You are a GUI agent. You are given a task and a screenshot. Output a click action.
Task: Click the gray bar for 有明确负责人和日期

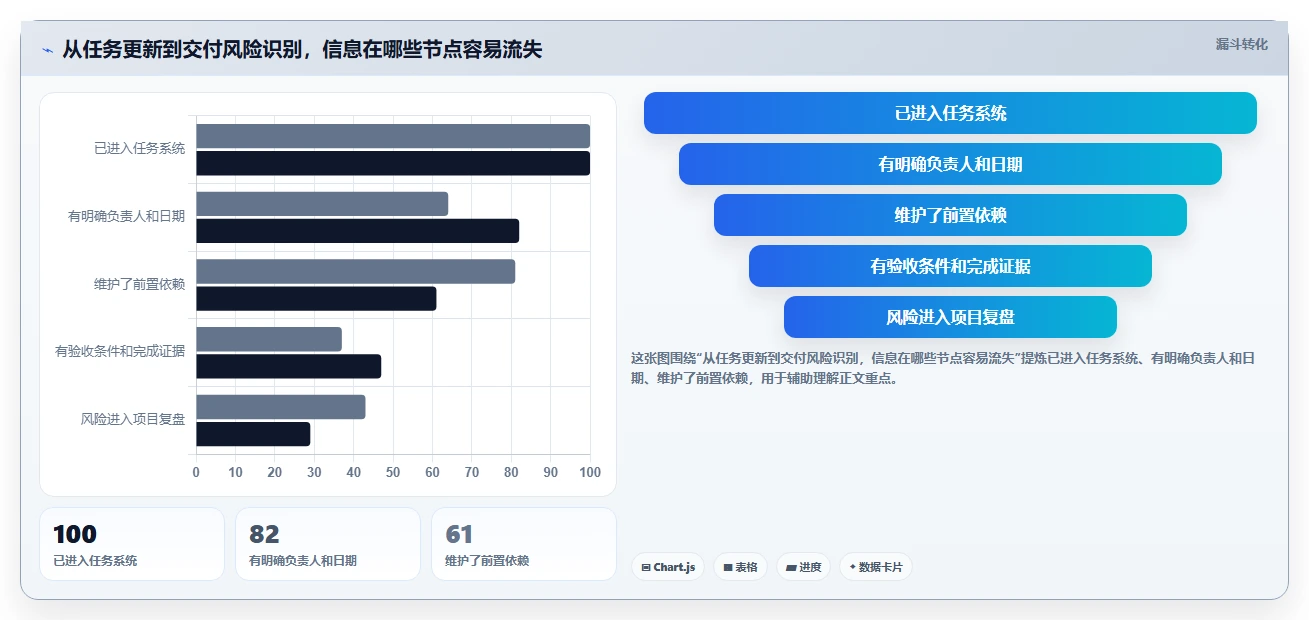(322, 204)
